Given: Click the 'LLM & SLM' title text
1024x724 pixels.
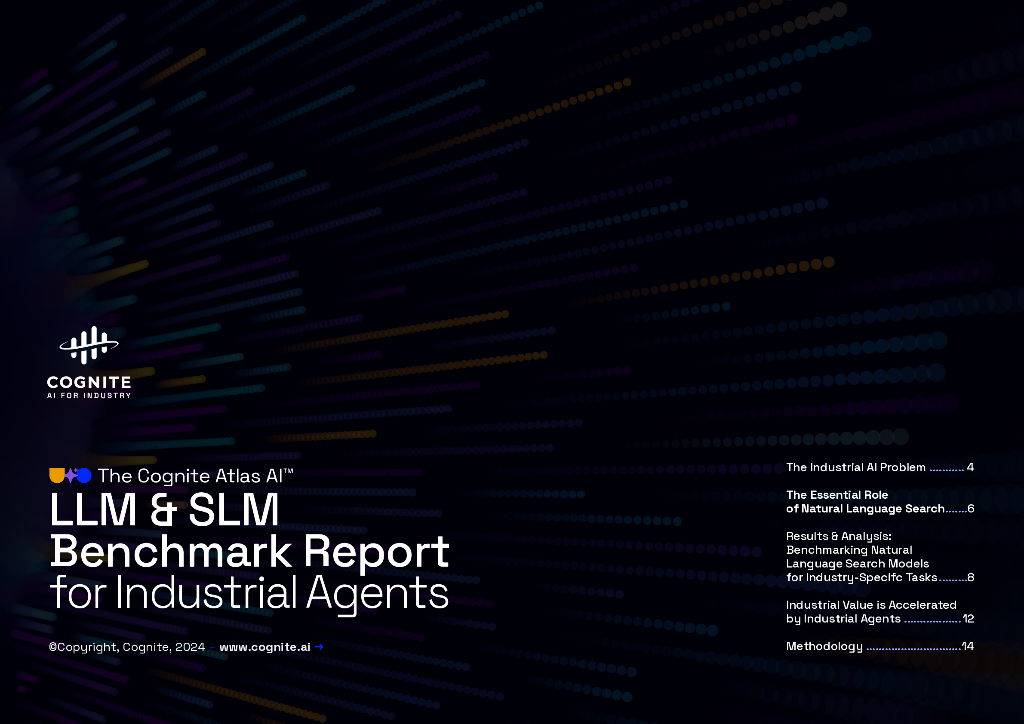Looking at the screenshot, I should (165, 510).
